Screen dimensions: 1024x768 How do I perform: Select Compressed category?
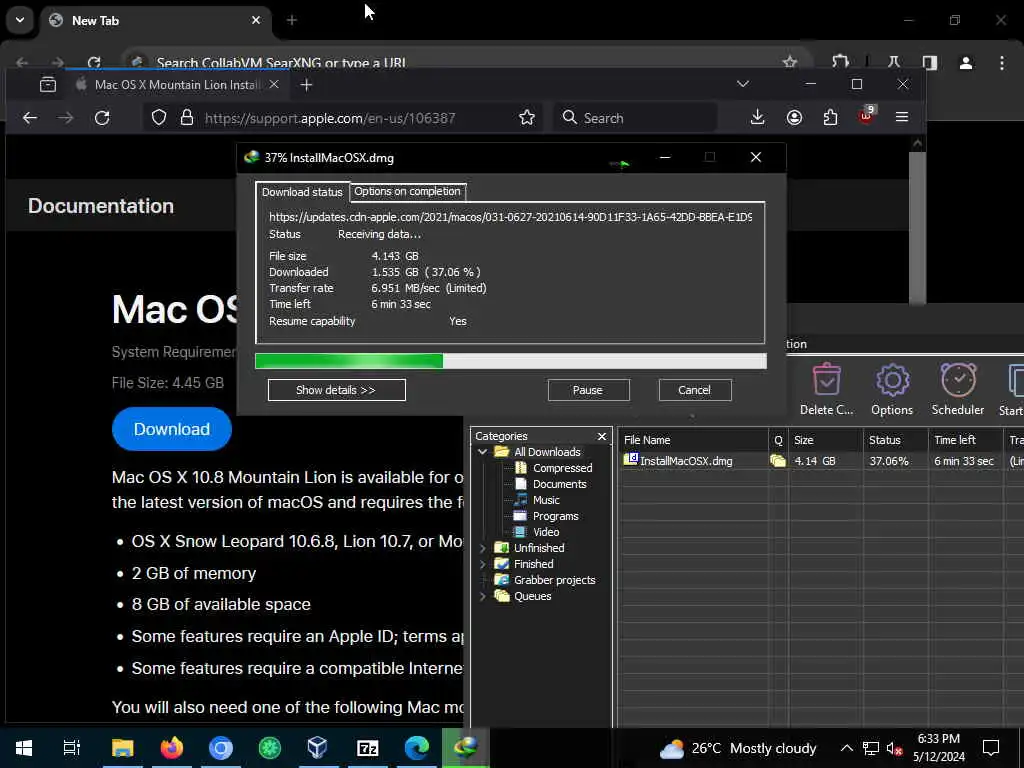click(x=562, y=468)
